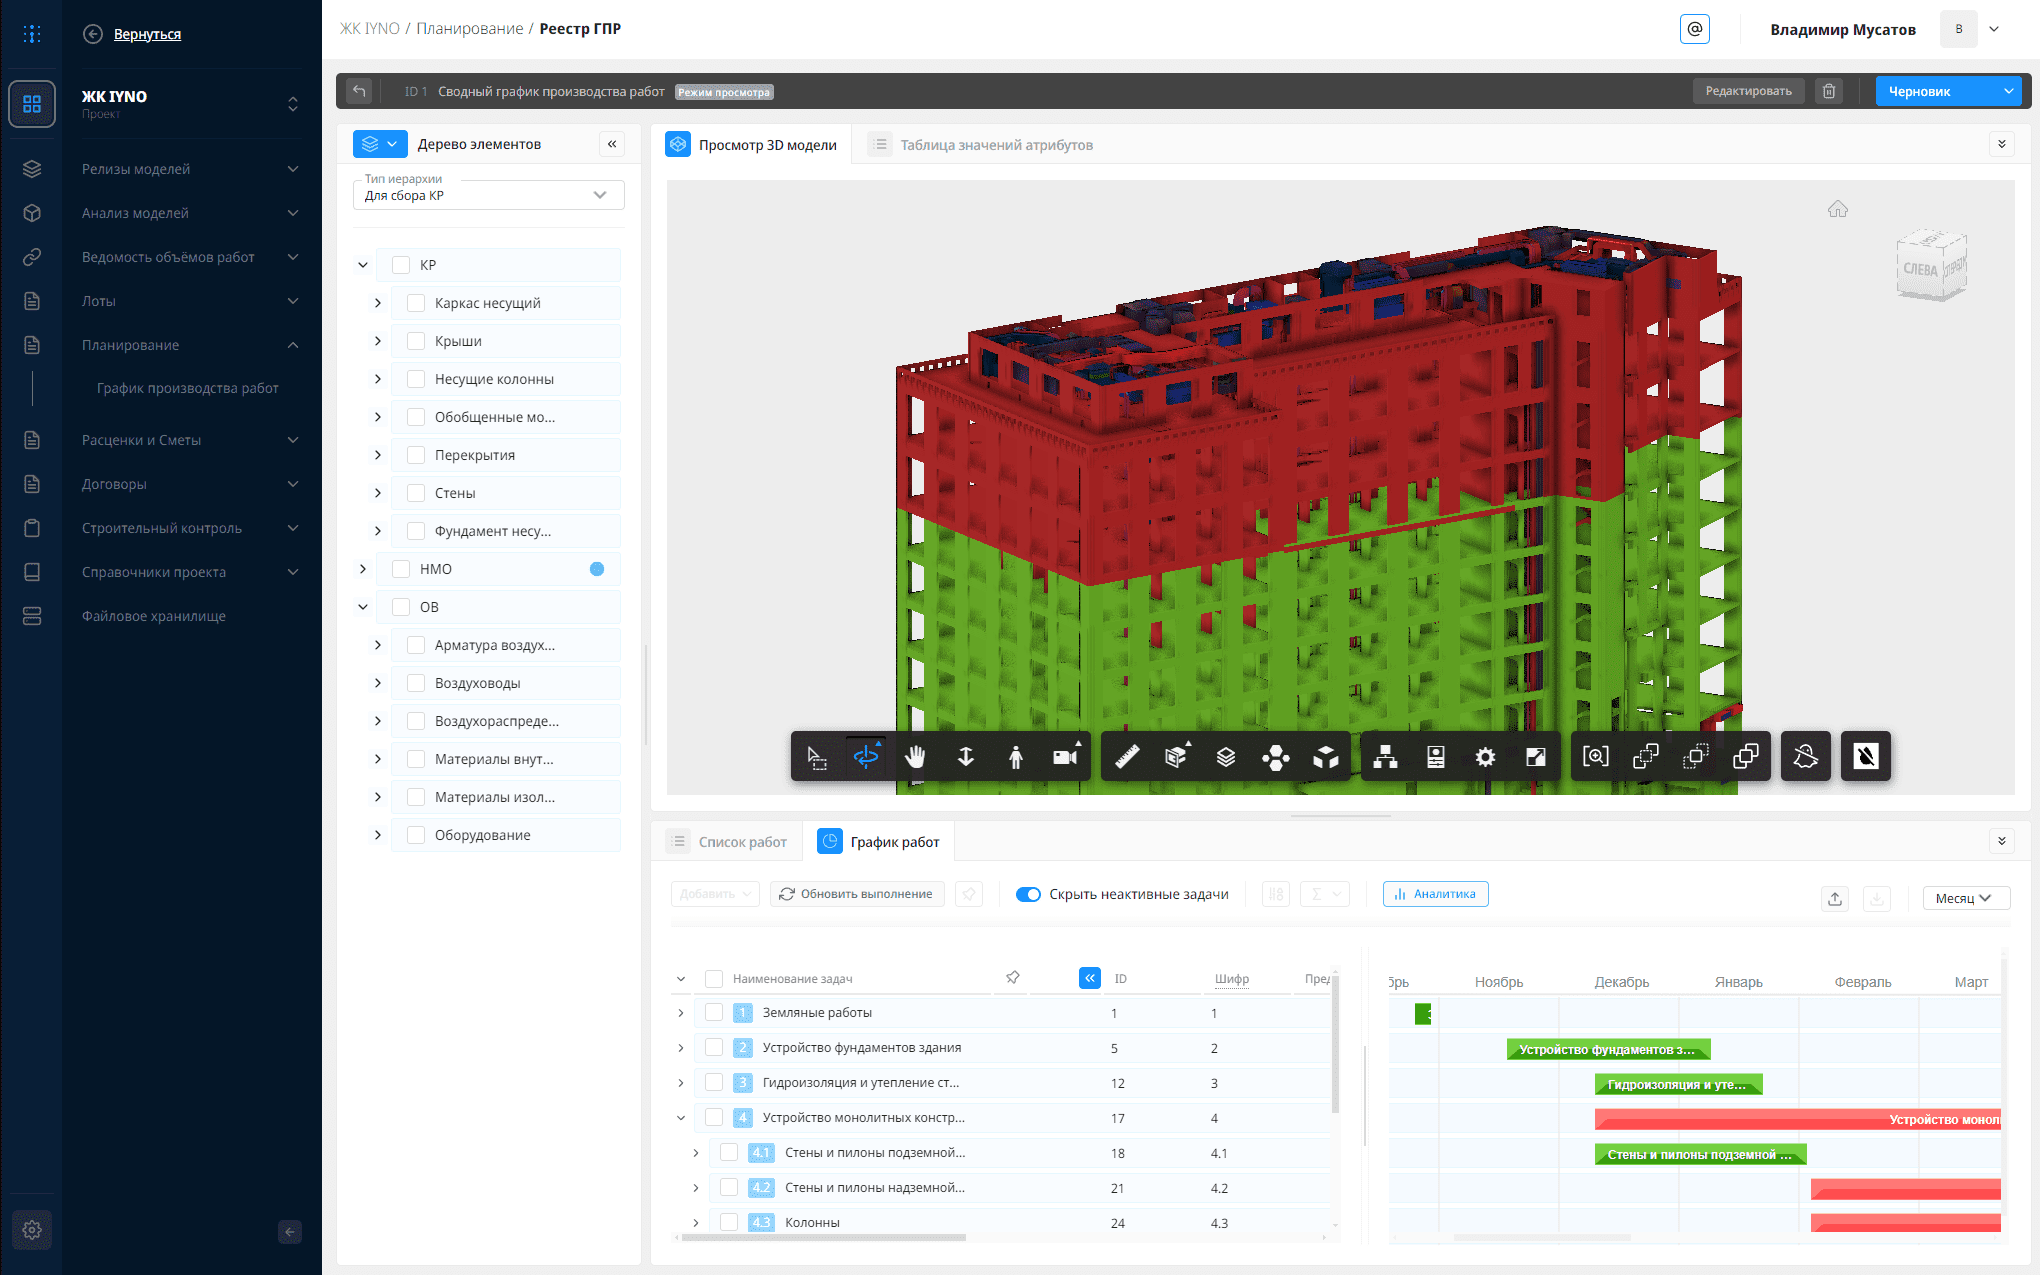Image resolution: width=2040 pixels, height=1275 pixels.
Task: Click the red Устройство монол Gantt bar
Action: pos(1798,1119)
